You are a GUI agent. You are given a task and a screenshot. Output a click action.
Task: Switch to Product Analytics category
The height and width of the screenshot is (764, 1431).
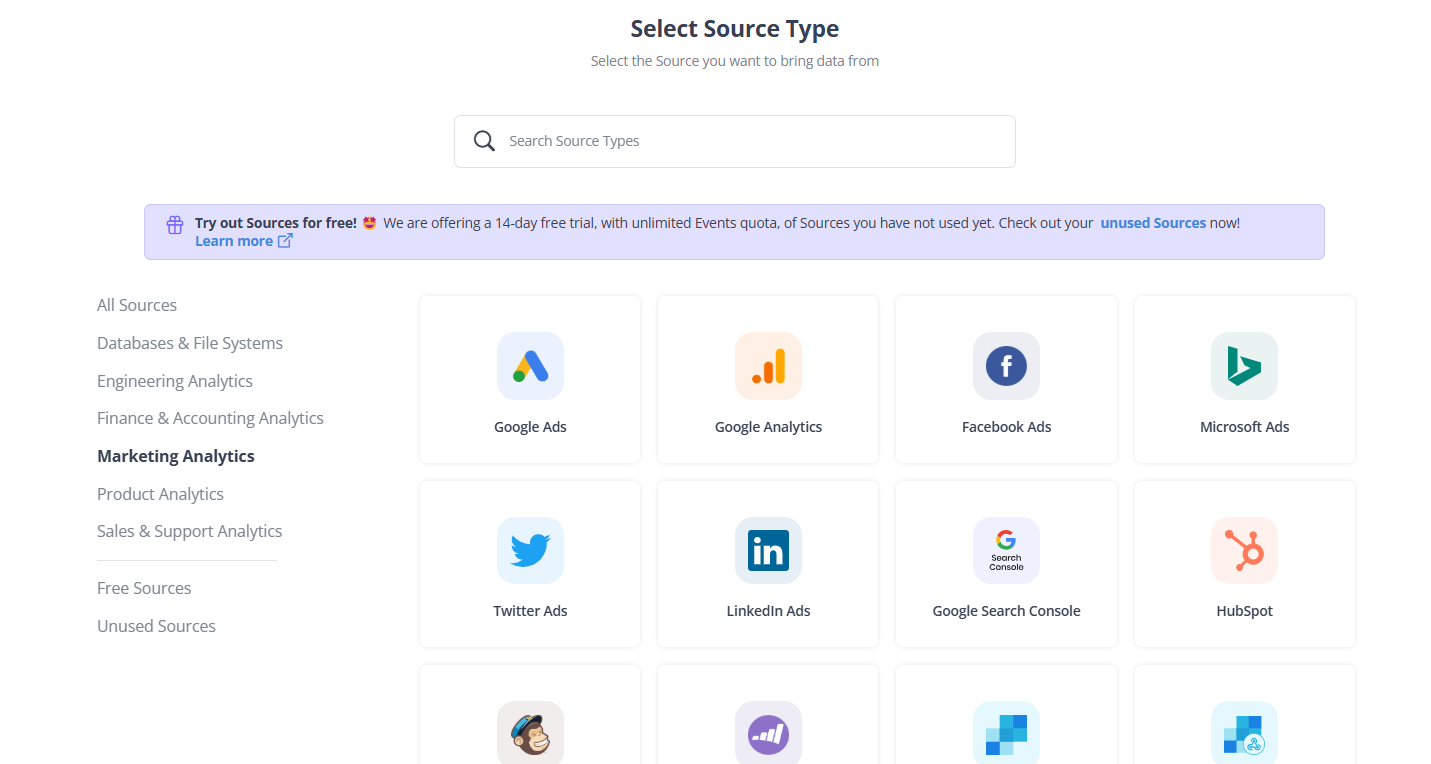pyautogui.click(x=160, y=494)
